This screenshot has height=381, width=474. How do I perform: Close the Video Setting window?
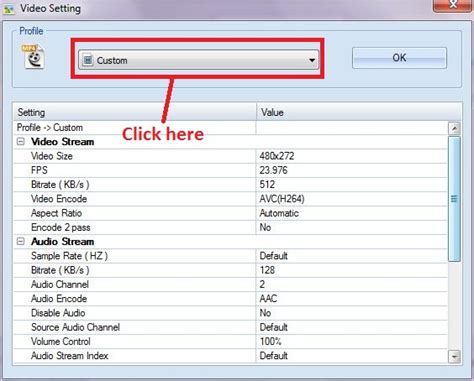point(453,5)
